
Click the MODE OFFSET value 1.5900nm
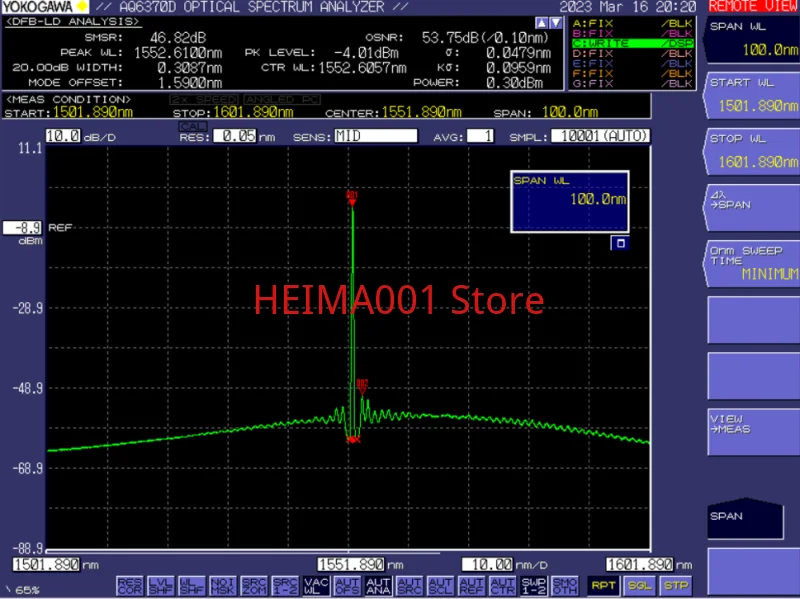[x=190, y=83]
